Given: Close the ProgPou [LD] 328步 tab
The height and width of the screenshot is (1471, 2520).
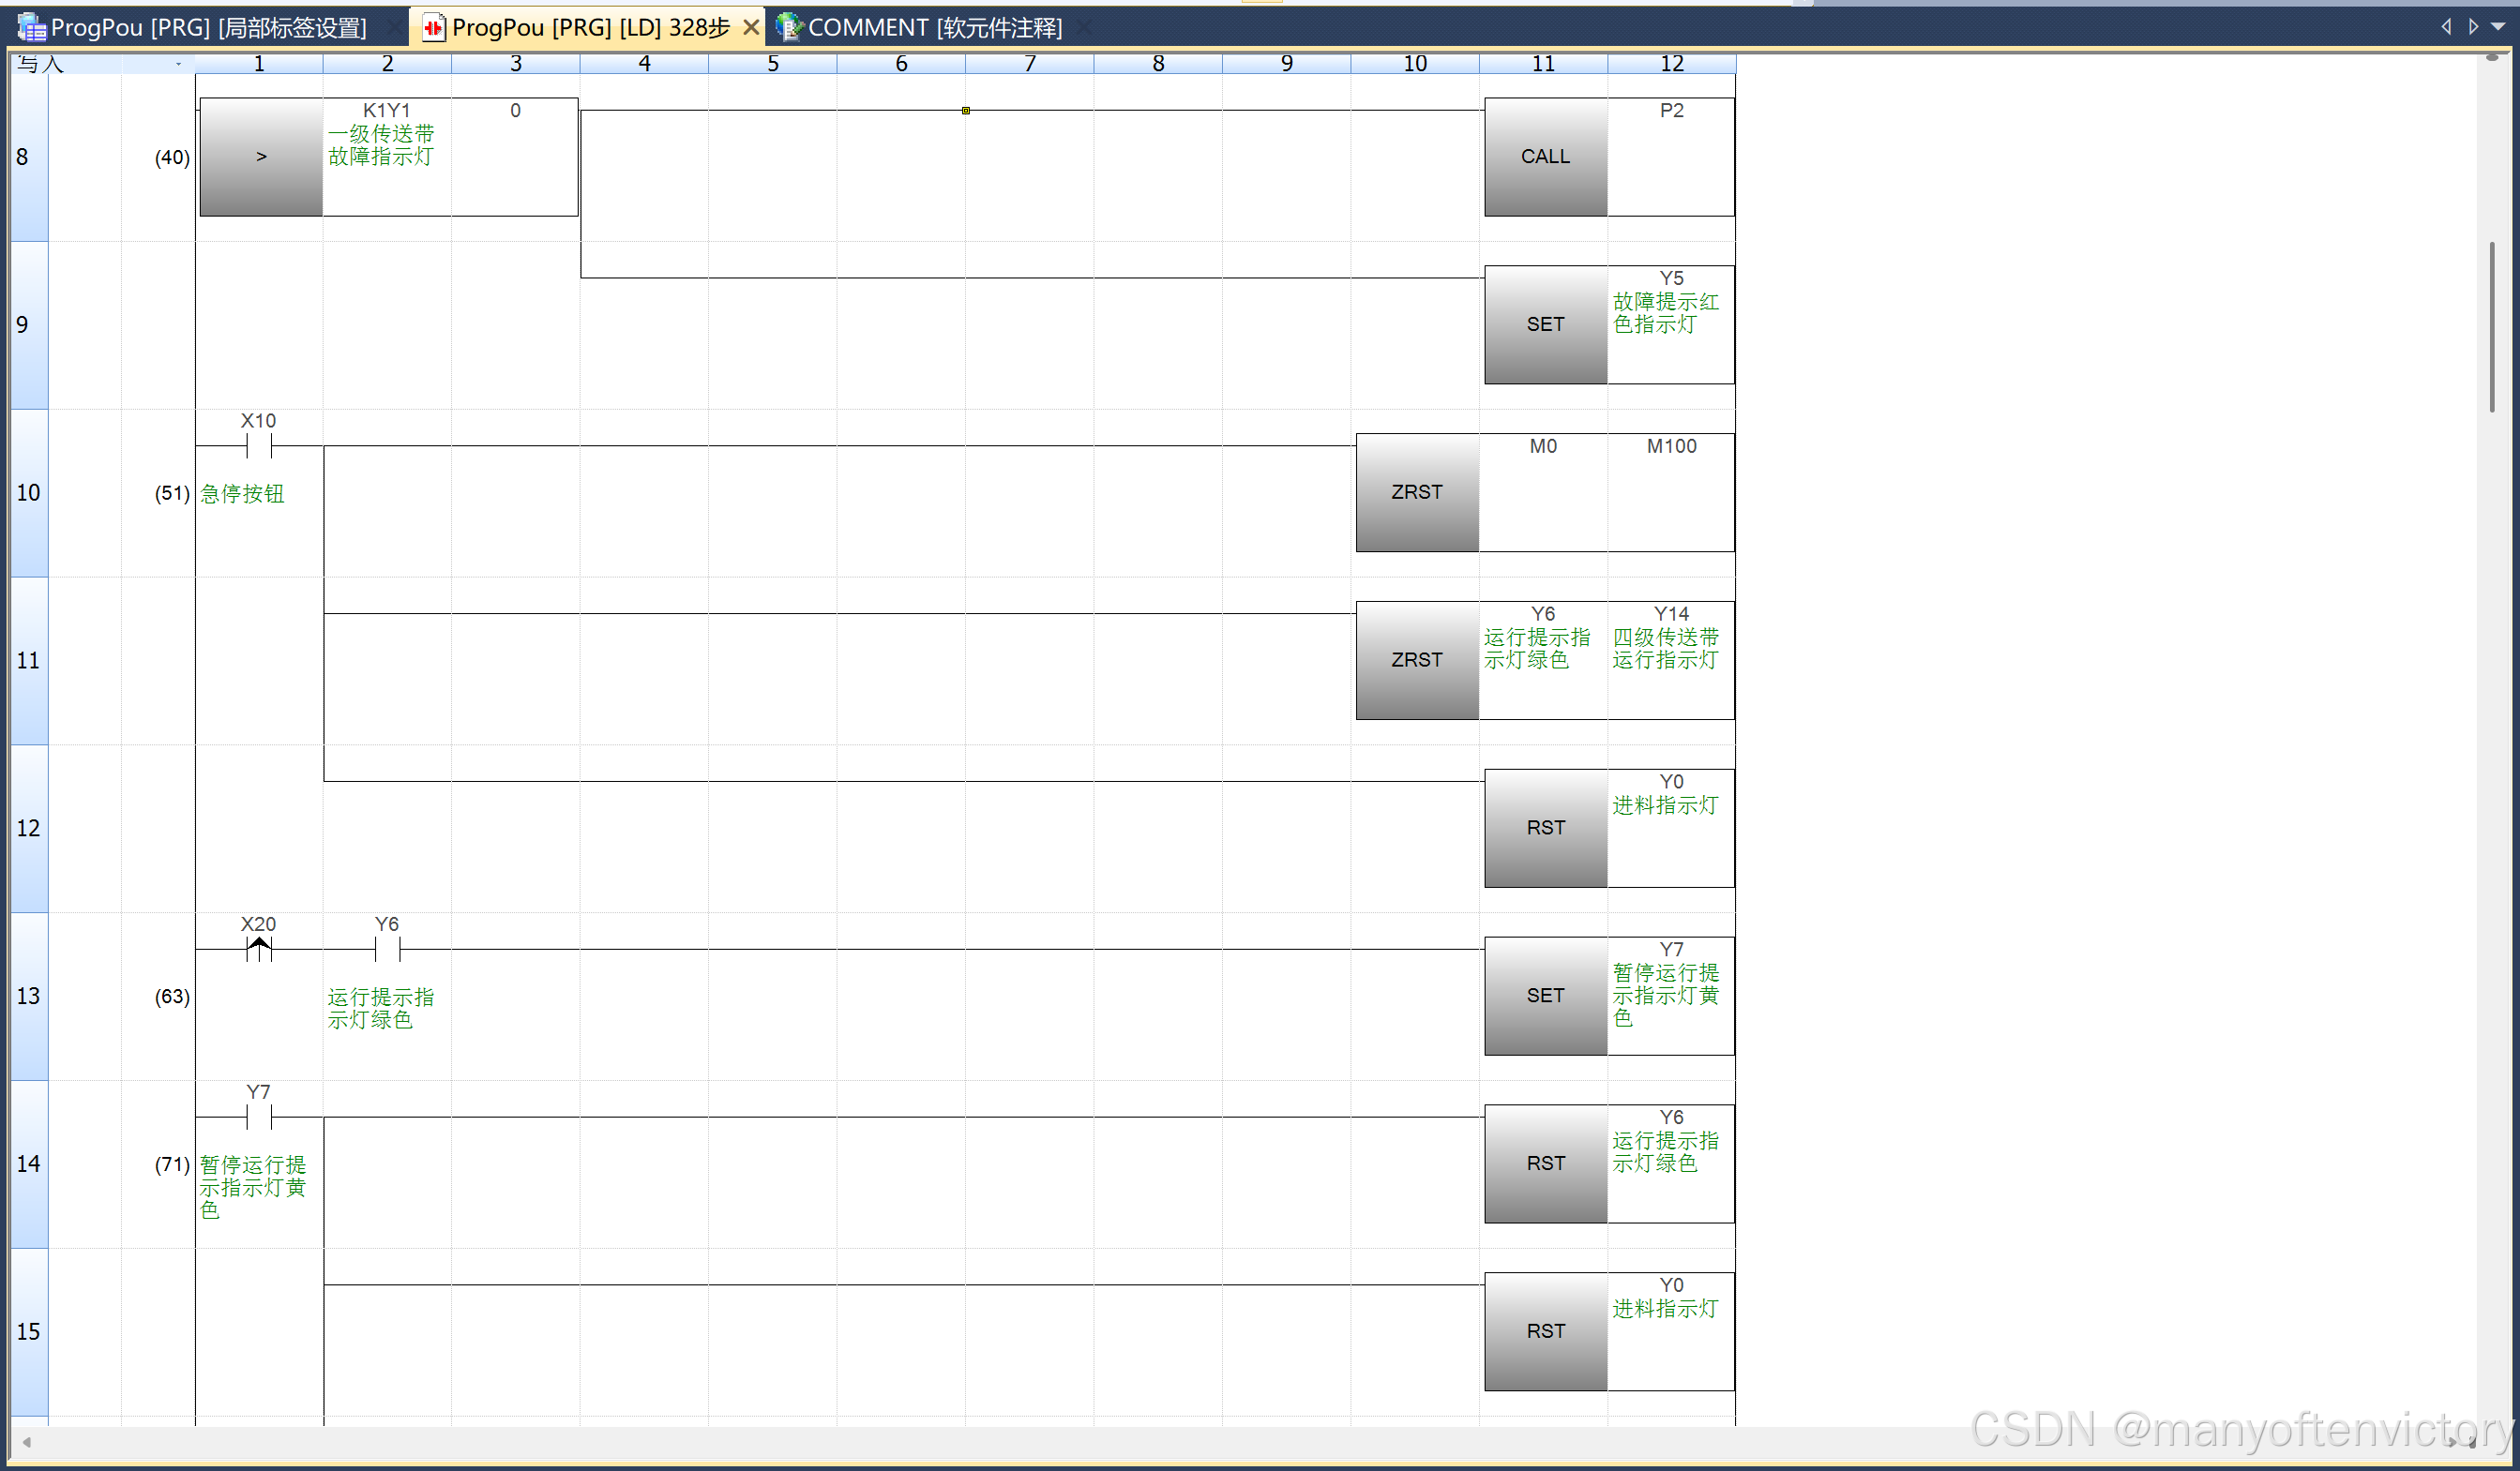Looking at the screenshot, I should (x=751, y=27).
